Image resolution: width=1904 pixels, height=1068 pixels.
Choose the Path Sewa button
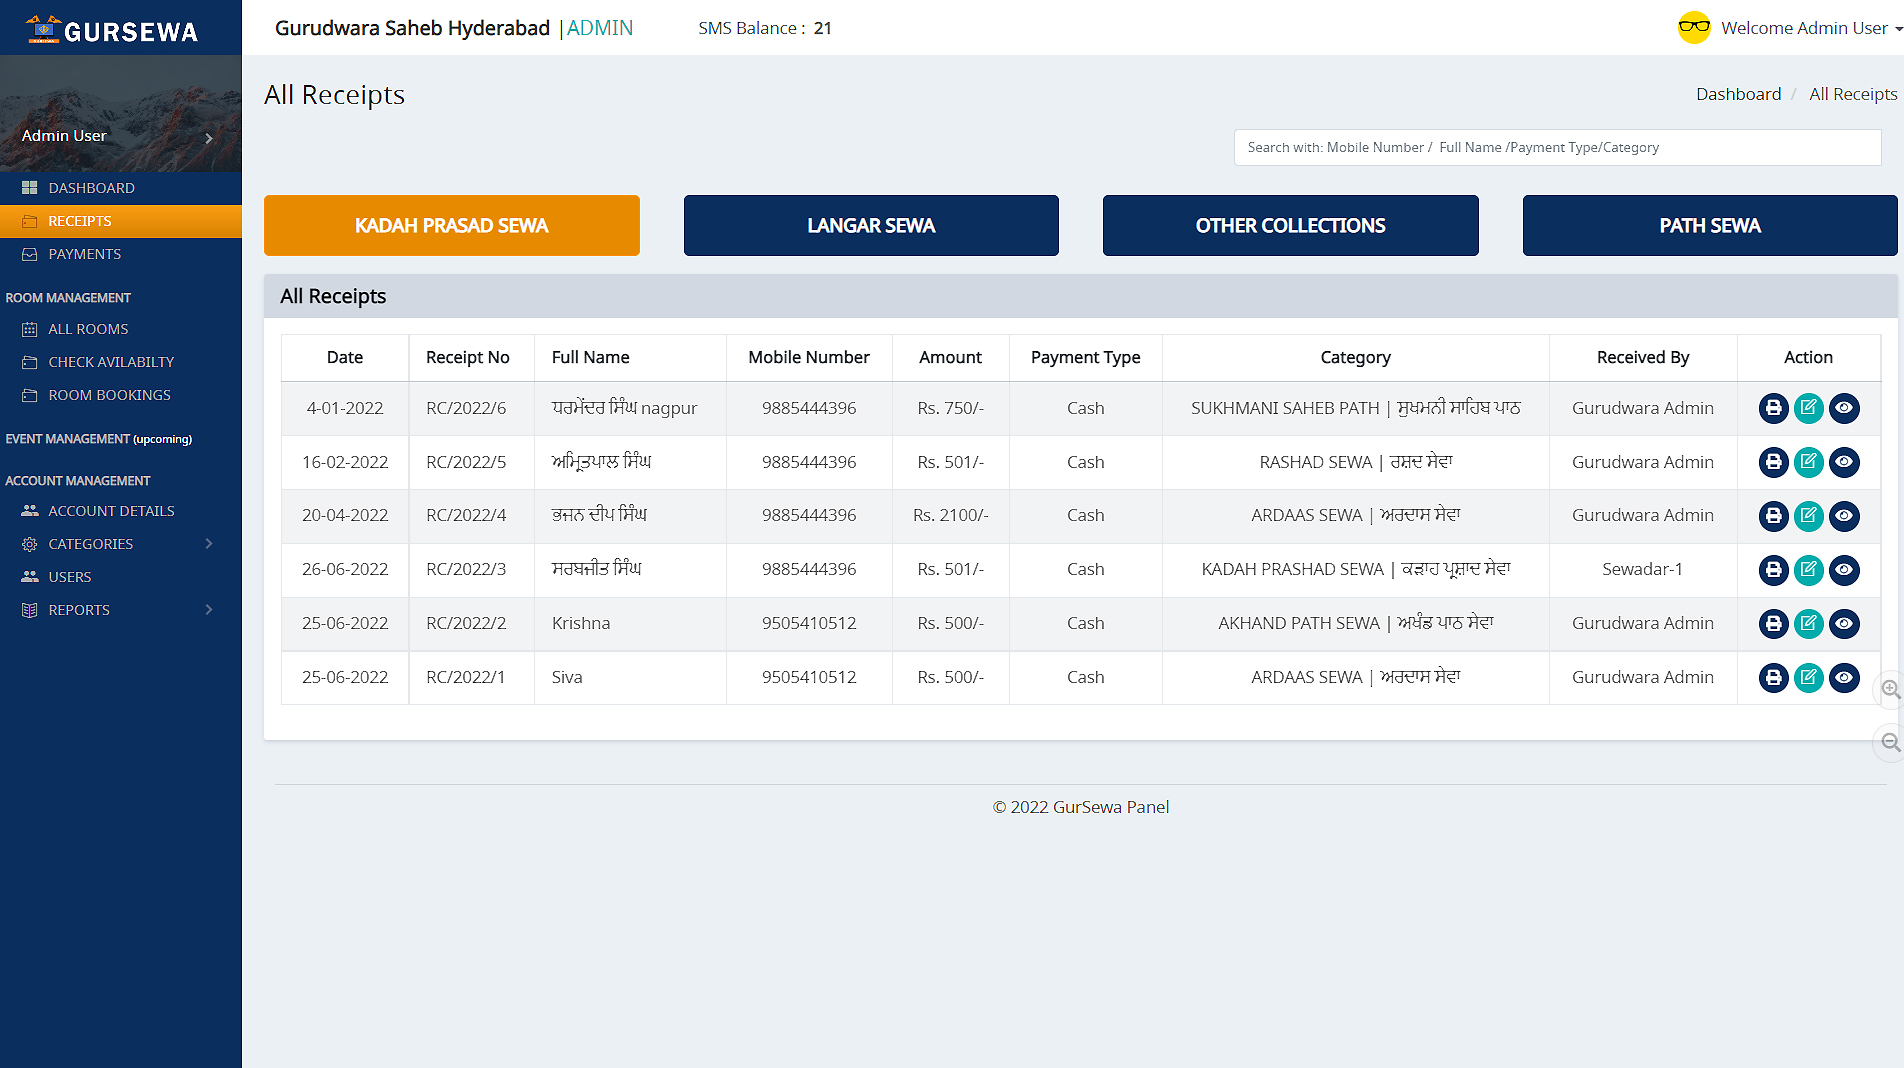pos(1709,226)
